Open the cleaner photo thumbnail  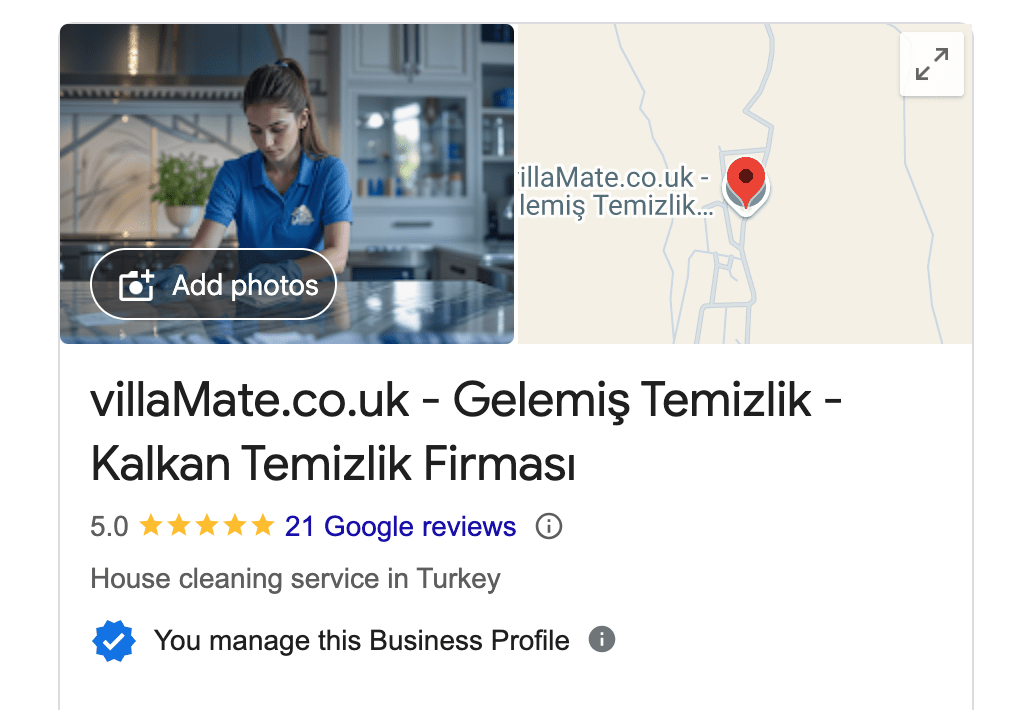tap(287, 184)
